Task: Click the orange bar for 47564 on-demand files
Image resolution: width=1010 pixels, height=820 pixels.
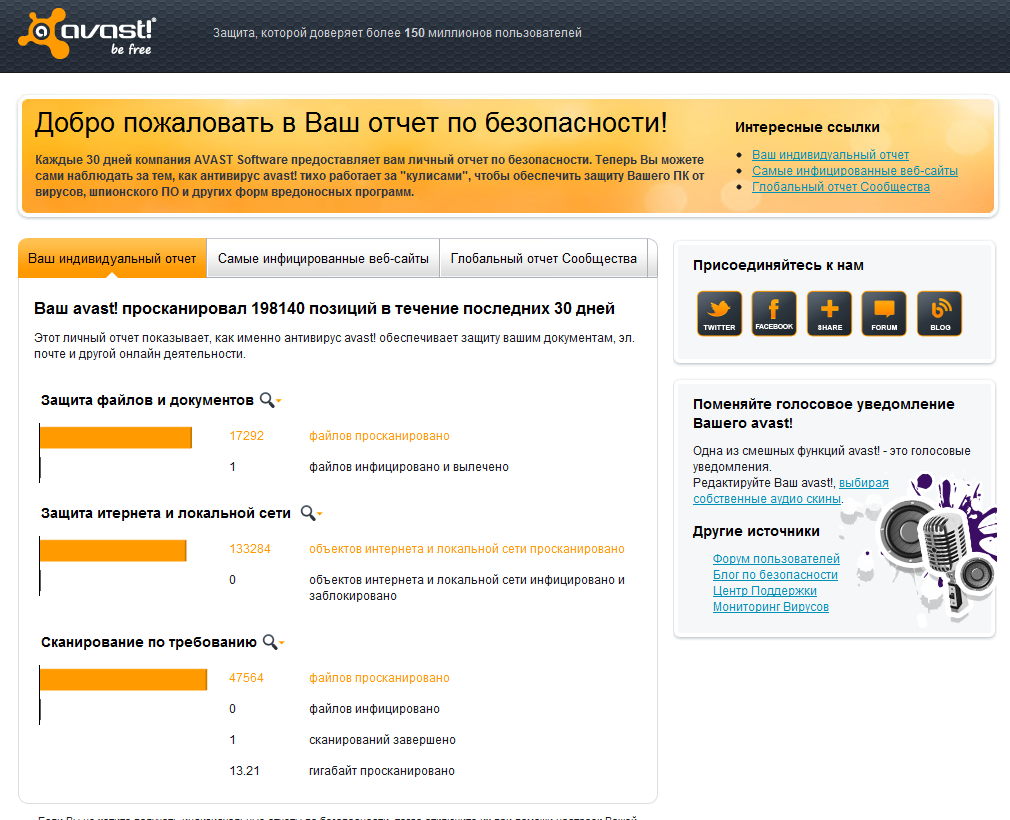Action: point(124,680)
